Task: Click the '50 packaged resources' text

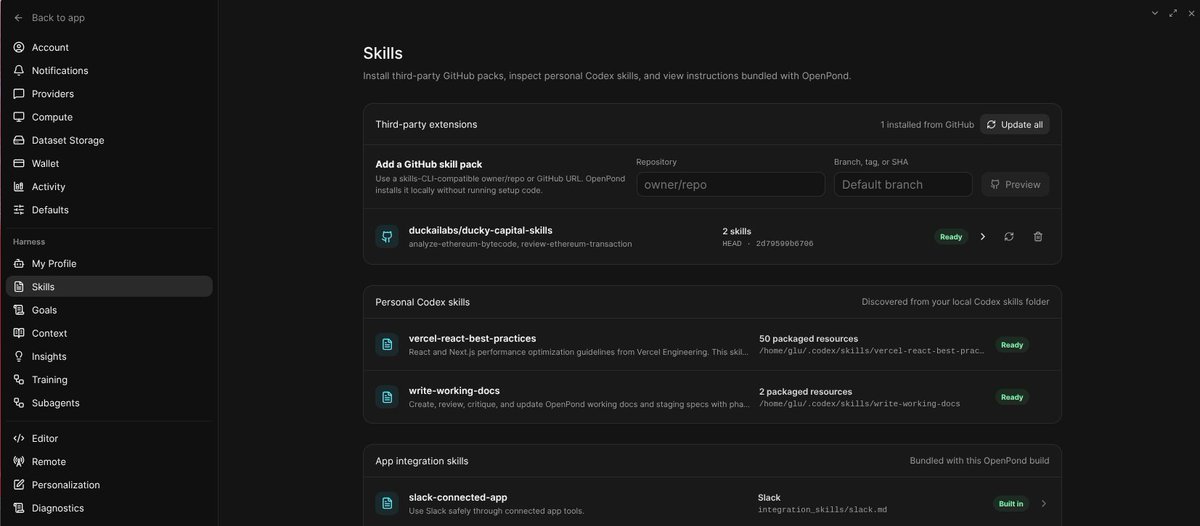Action: click(808, 339)
